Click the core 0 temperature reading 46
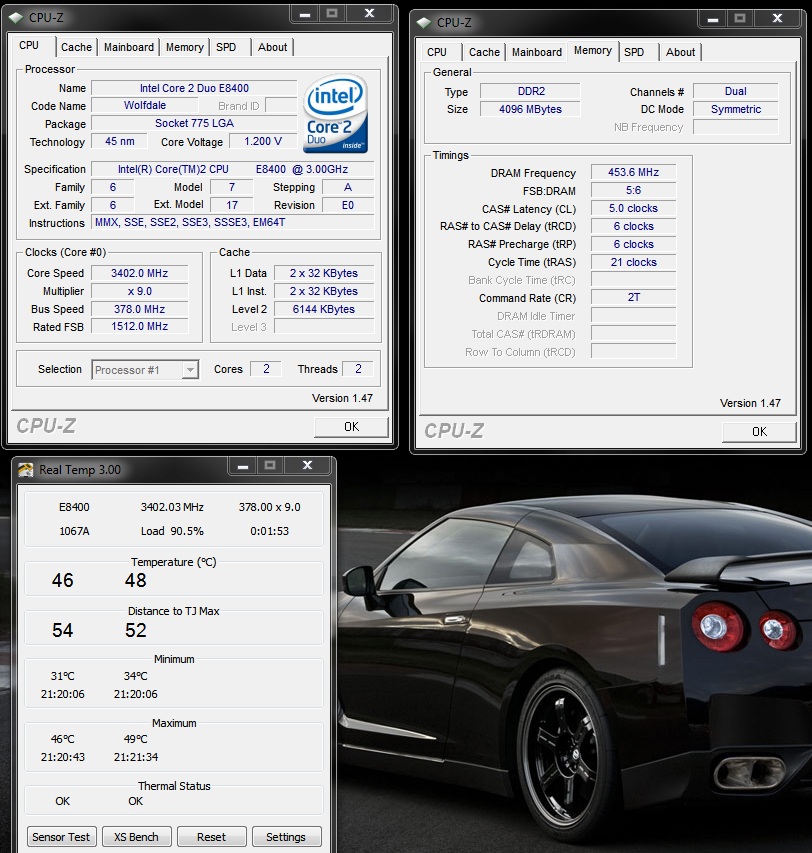This screenshot has width=812, height=853. [x=63, y=580]
